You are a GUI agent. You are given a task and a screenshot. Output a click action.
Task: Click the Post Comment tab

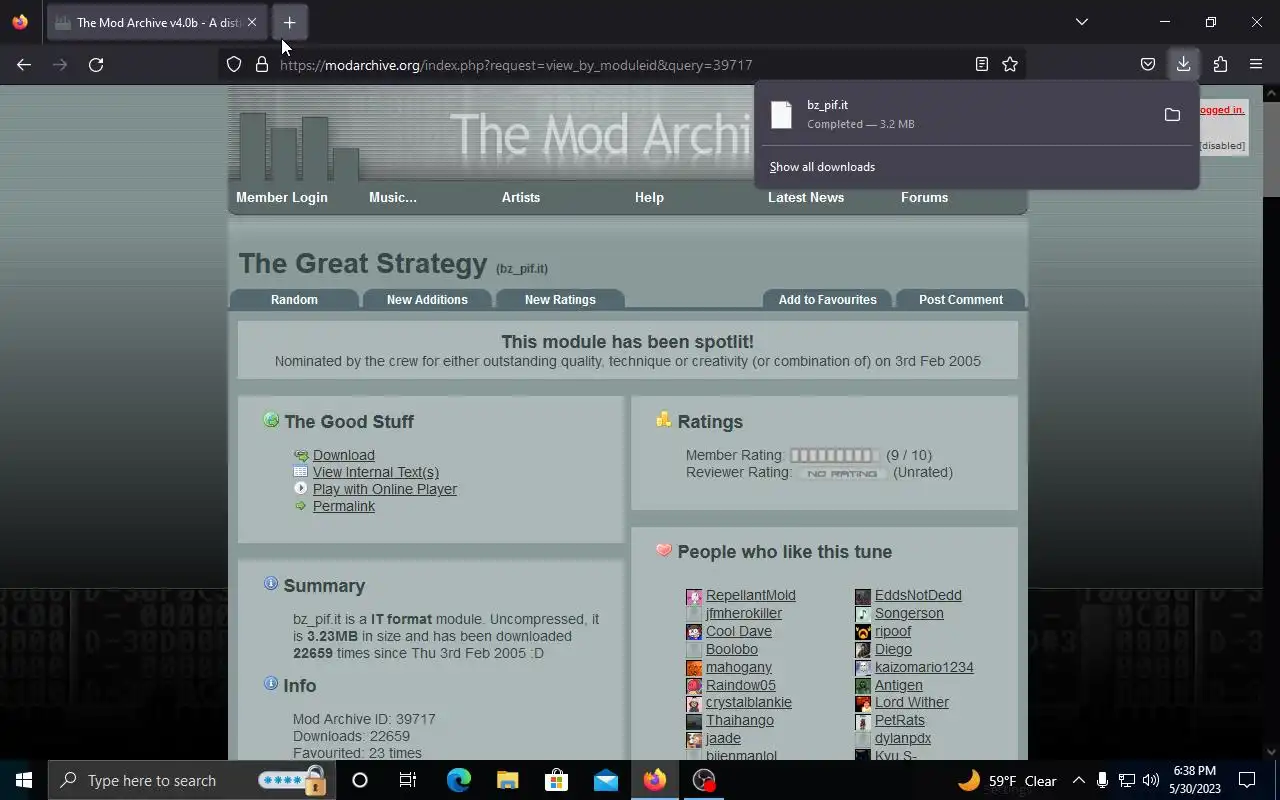tap(961, 299)
